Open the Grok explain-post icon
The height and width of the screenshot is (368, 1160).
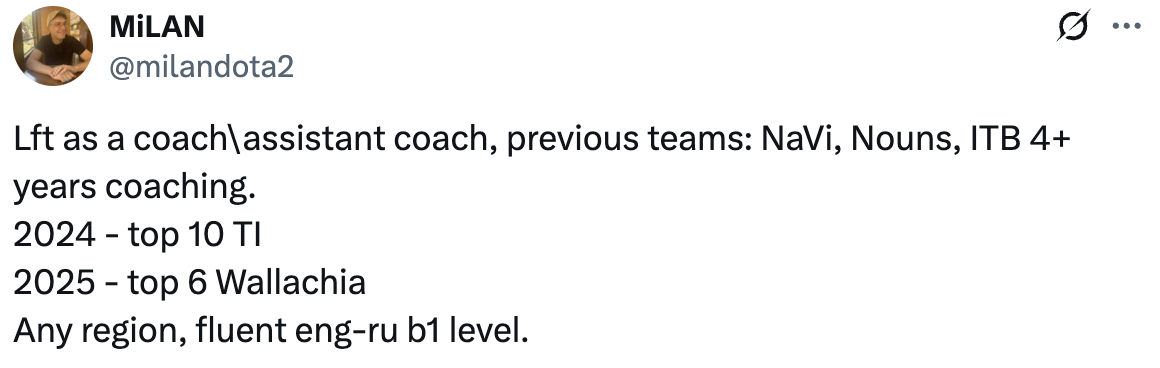pyautogui.click(x=1073, y=27)
